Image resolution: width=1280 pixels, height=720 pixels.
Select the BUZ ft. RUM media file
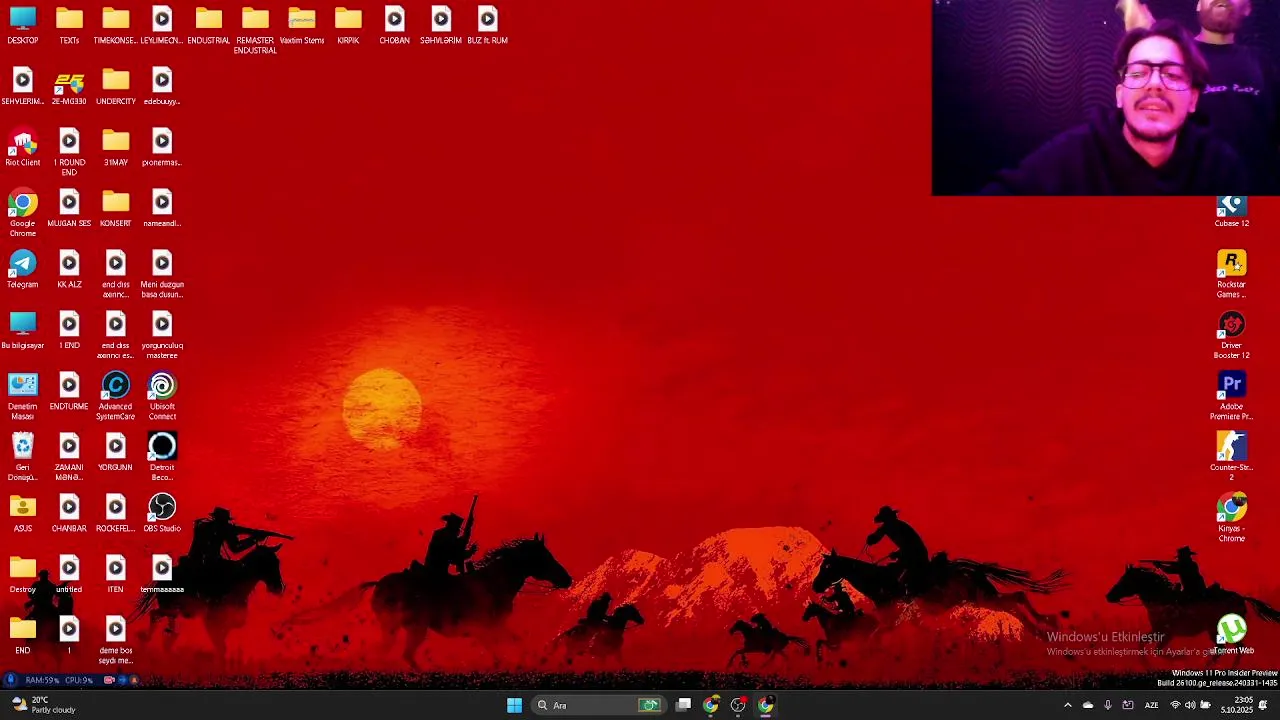click(487, 26)
